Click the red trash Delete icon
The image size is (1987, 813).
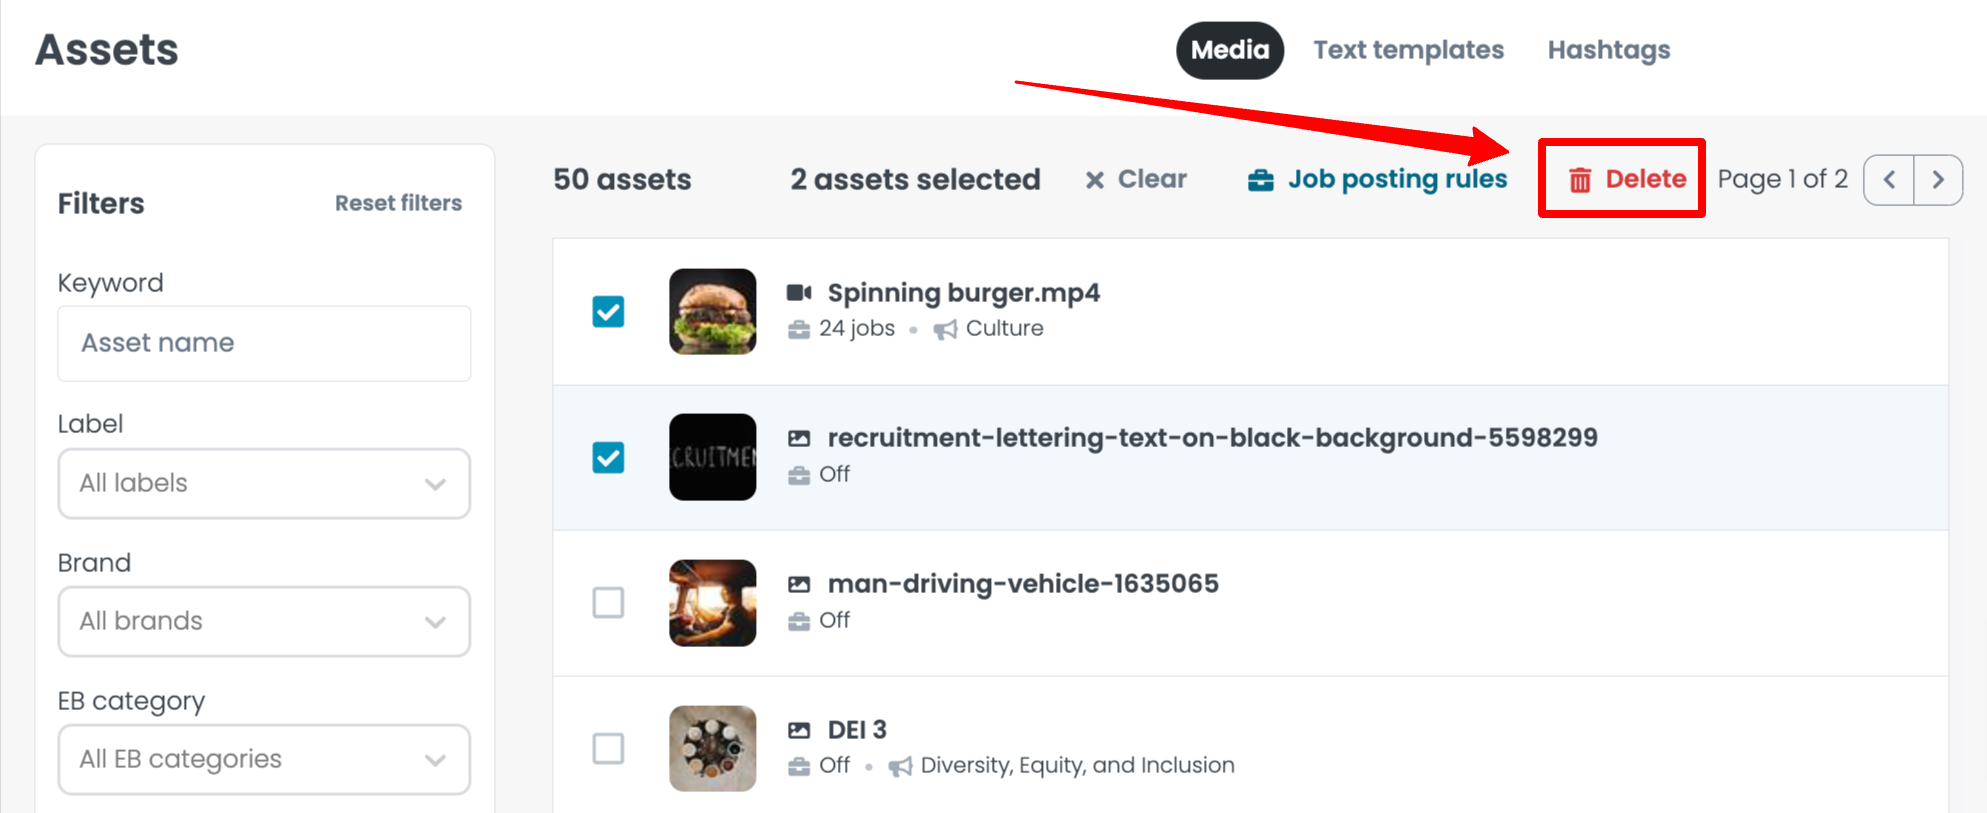pyautogui.click(x=1580, y=180)
